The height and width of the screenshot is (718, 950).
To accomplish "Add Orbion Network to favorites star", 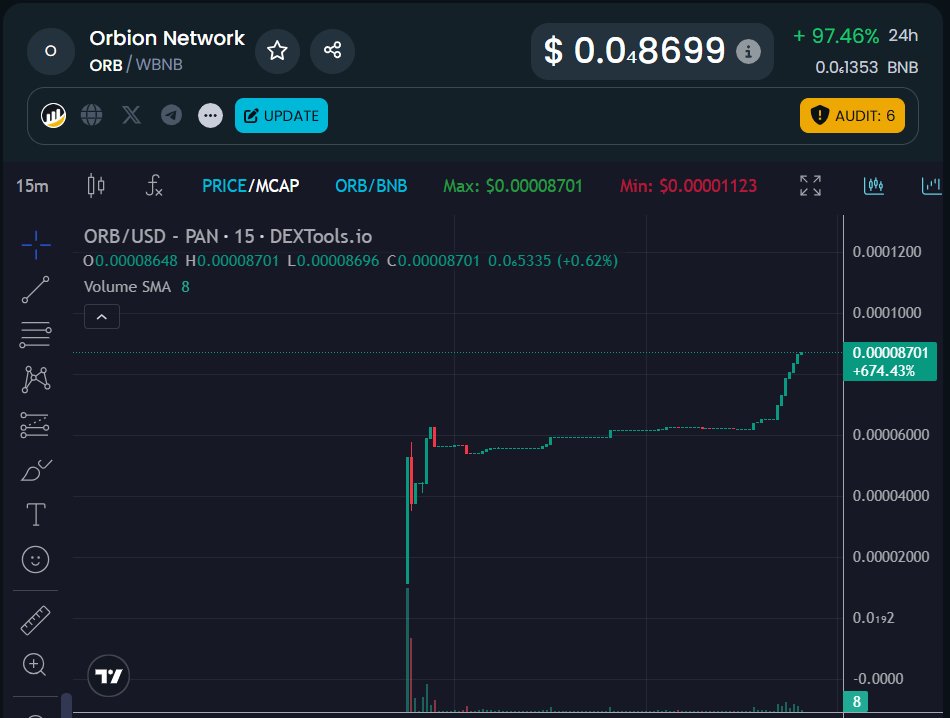I will [x=277, y=50].
